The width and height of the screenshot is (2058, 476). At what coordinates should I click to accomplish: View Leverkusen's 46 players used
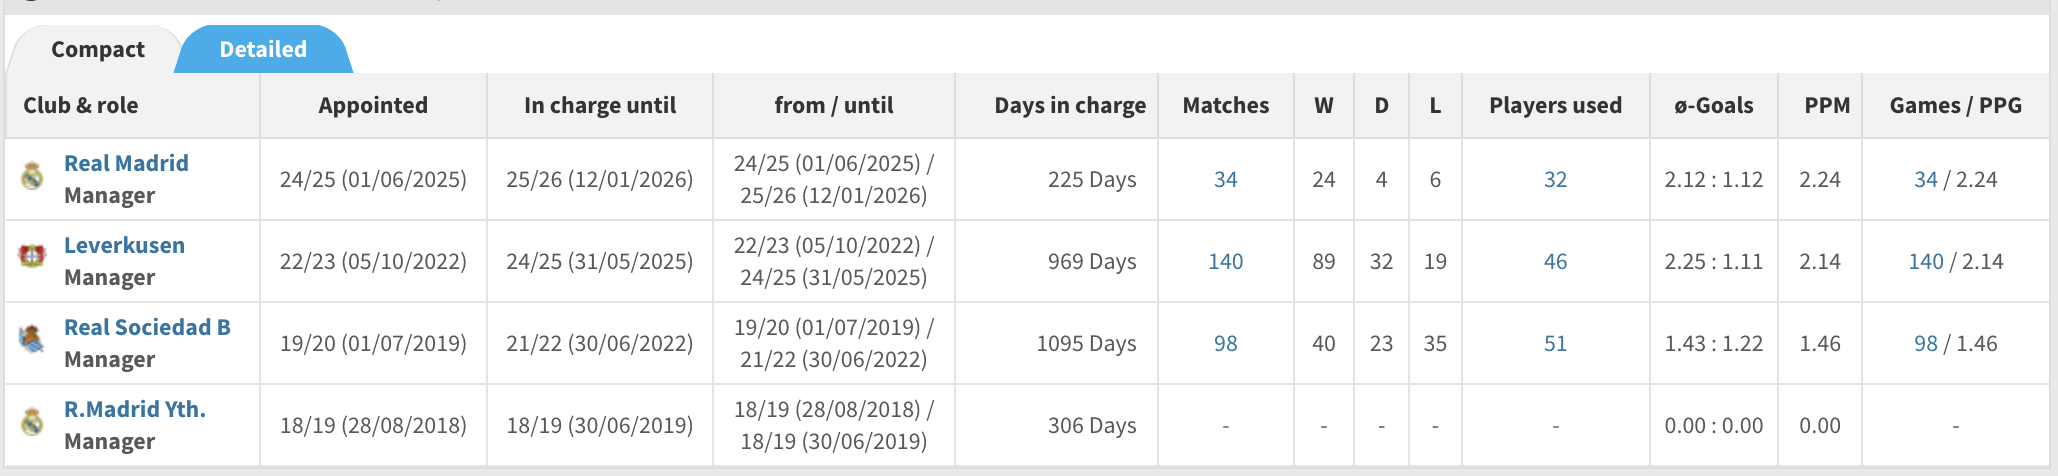coord(1555,262)
